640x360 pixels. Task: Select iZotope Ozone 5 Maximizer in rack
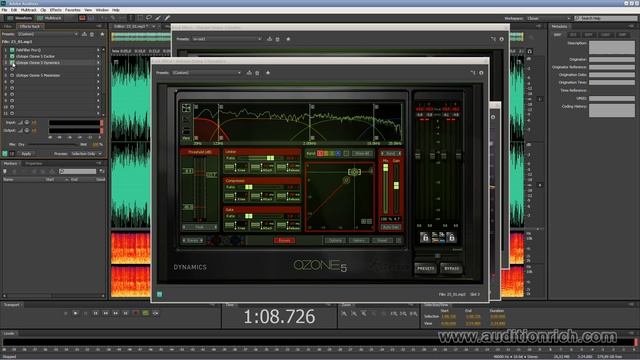pyautogui.click(x=38, y=76)
